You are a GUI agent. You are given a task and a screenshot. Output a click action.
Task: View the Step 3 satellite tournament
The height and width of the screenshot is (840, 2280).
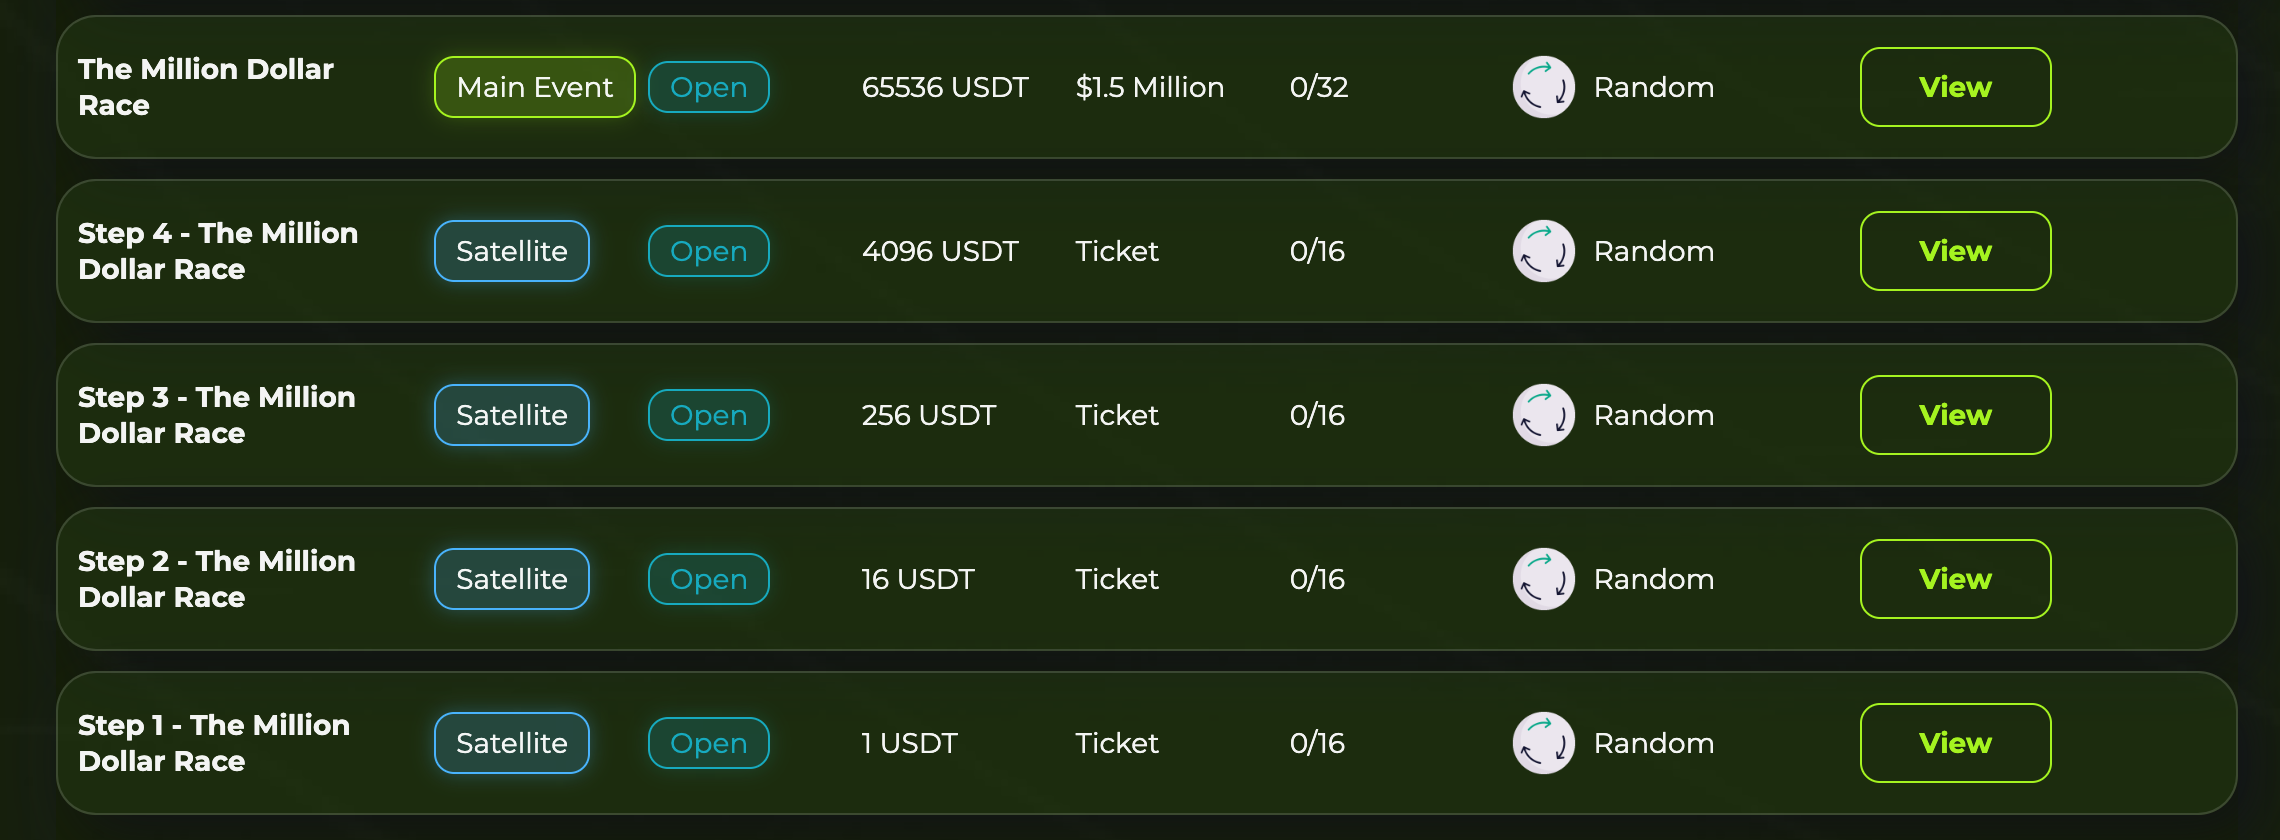(x=1955, y=415)
